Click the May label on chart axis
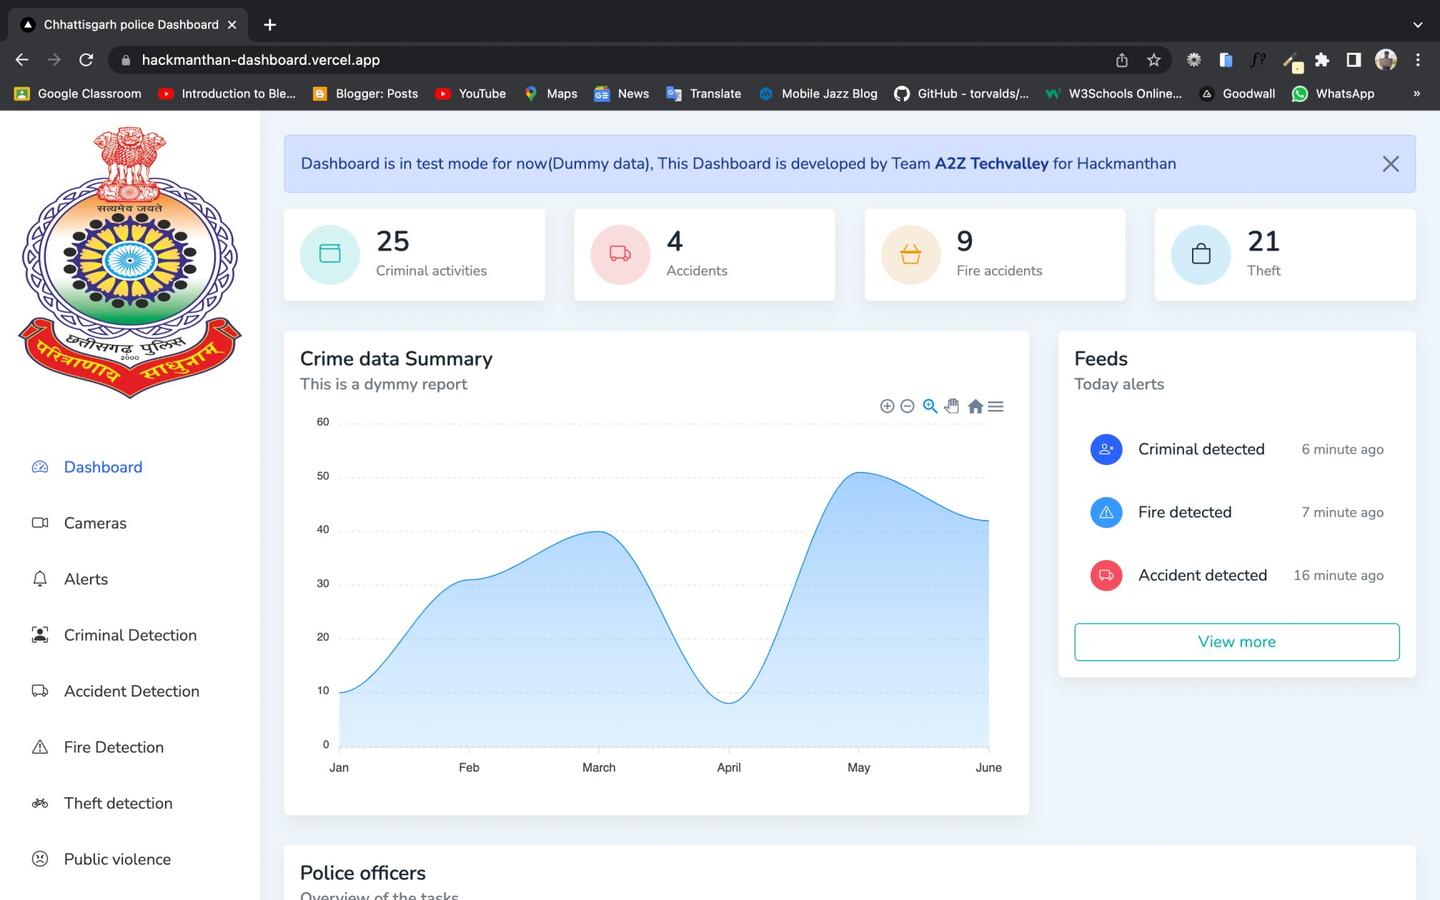The height and width of the screenshot is (900, 1440). 858,768
